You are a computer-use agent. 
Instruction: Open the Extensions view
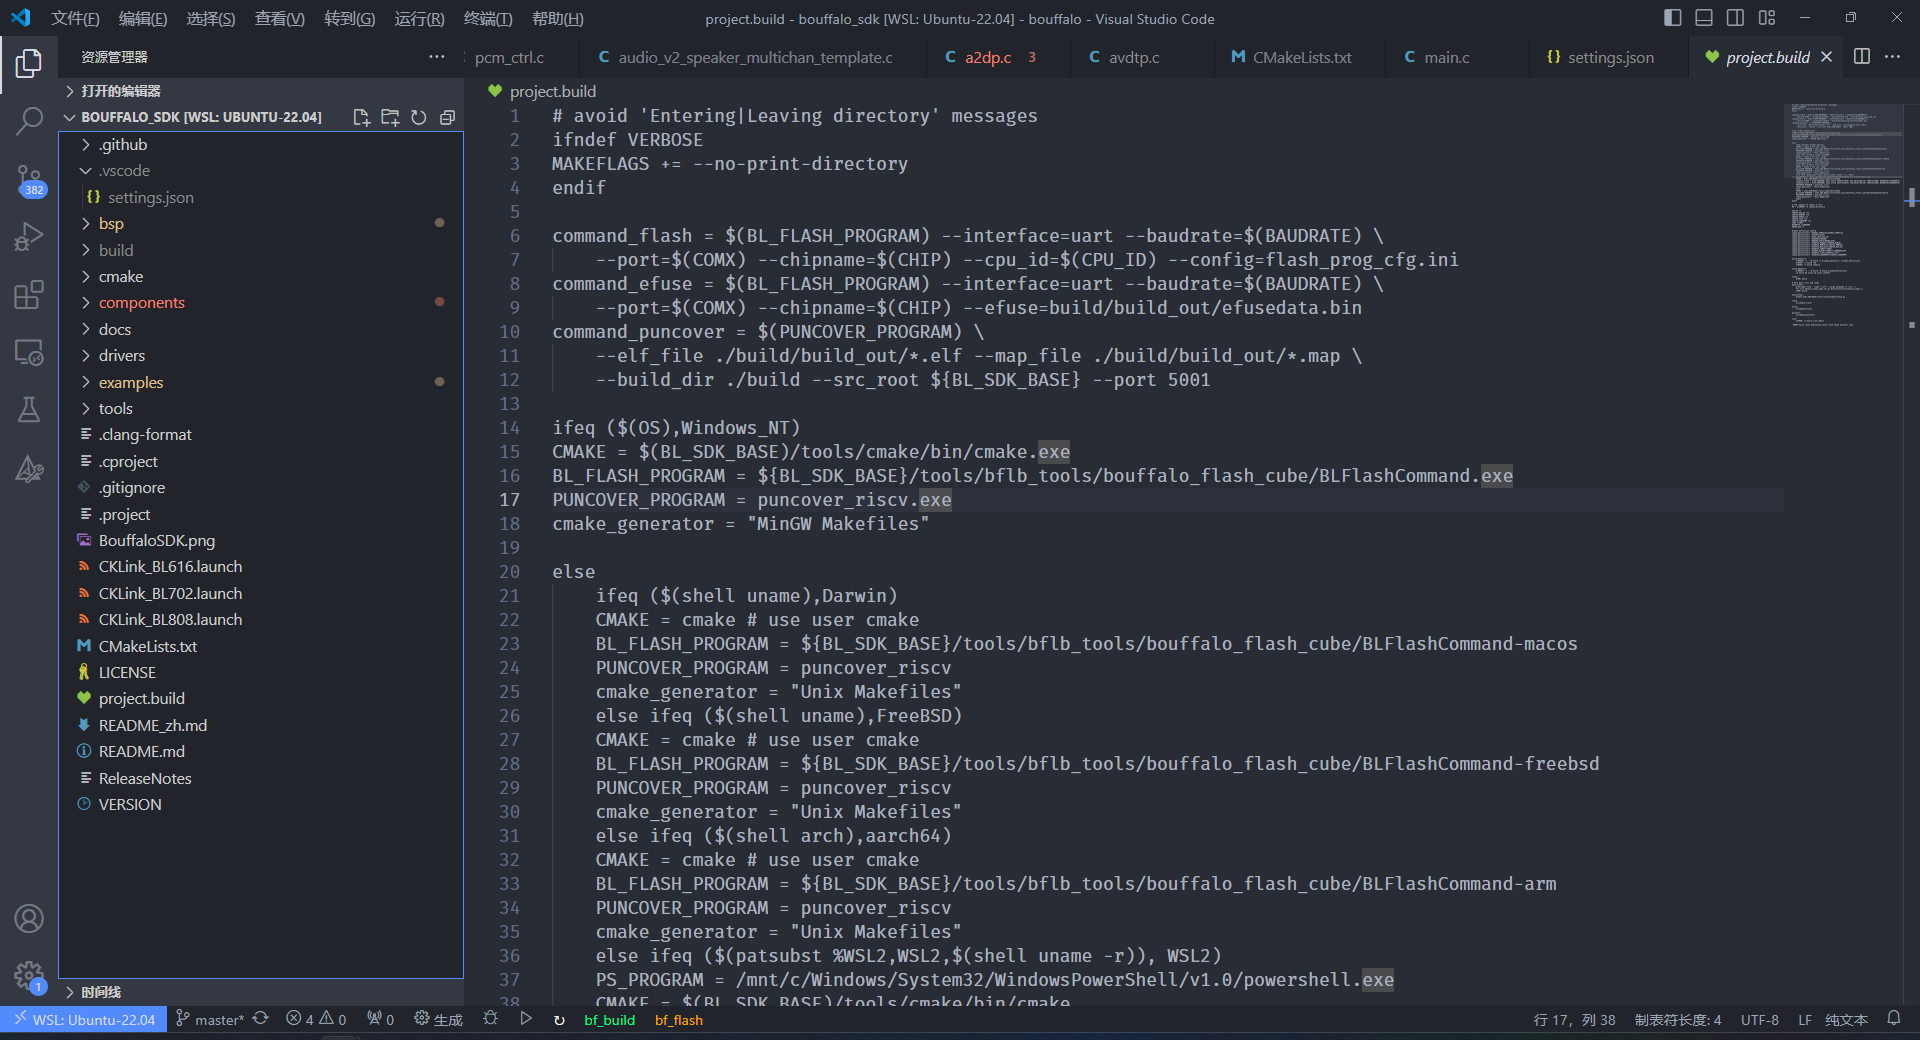tap(29, 295)
